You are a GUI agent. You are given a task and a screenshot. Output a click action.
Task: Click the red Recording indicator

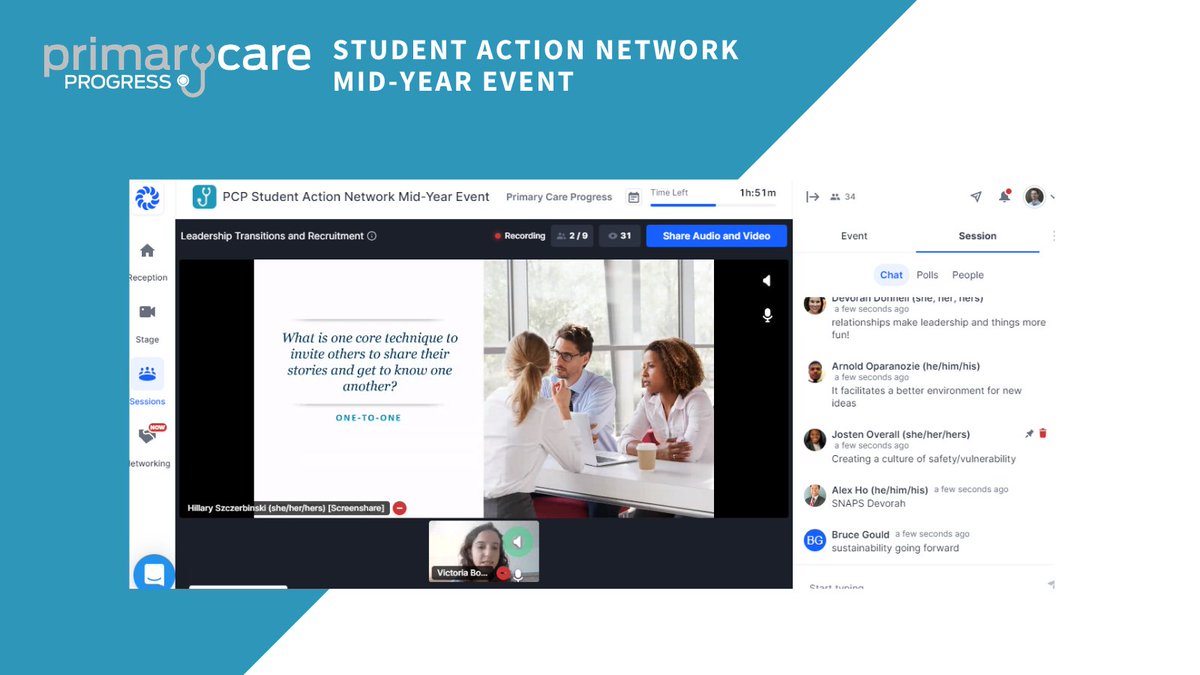pos(518,236)
